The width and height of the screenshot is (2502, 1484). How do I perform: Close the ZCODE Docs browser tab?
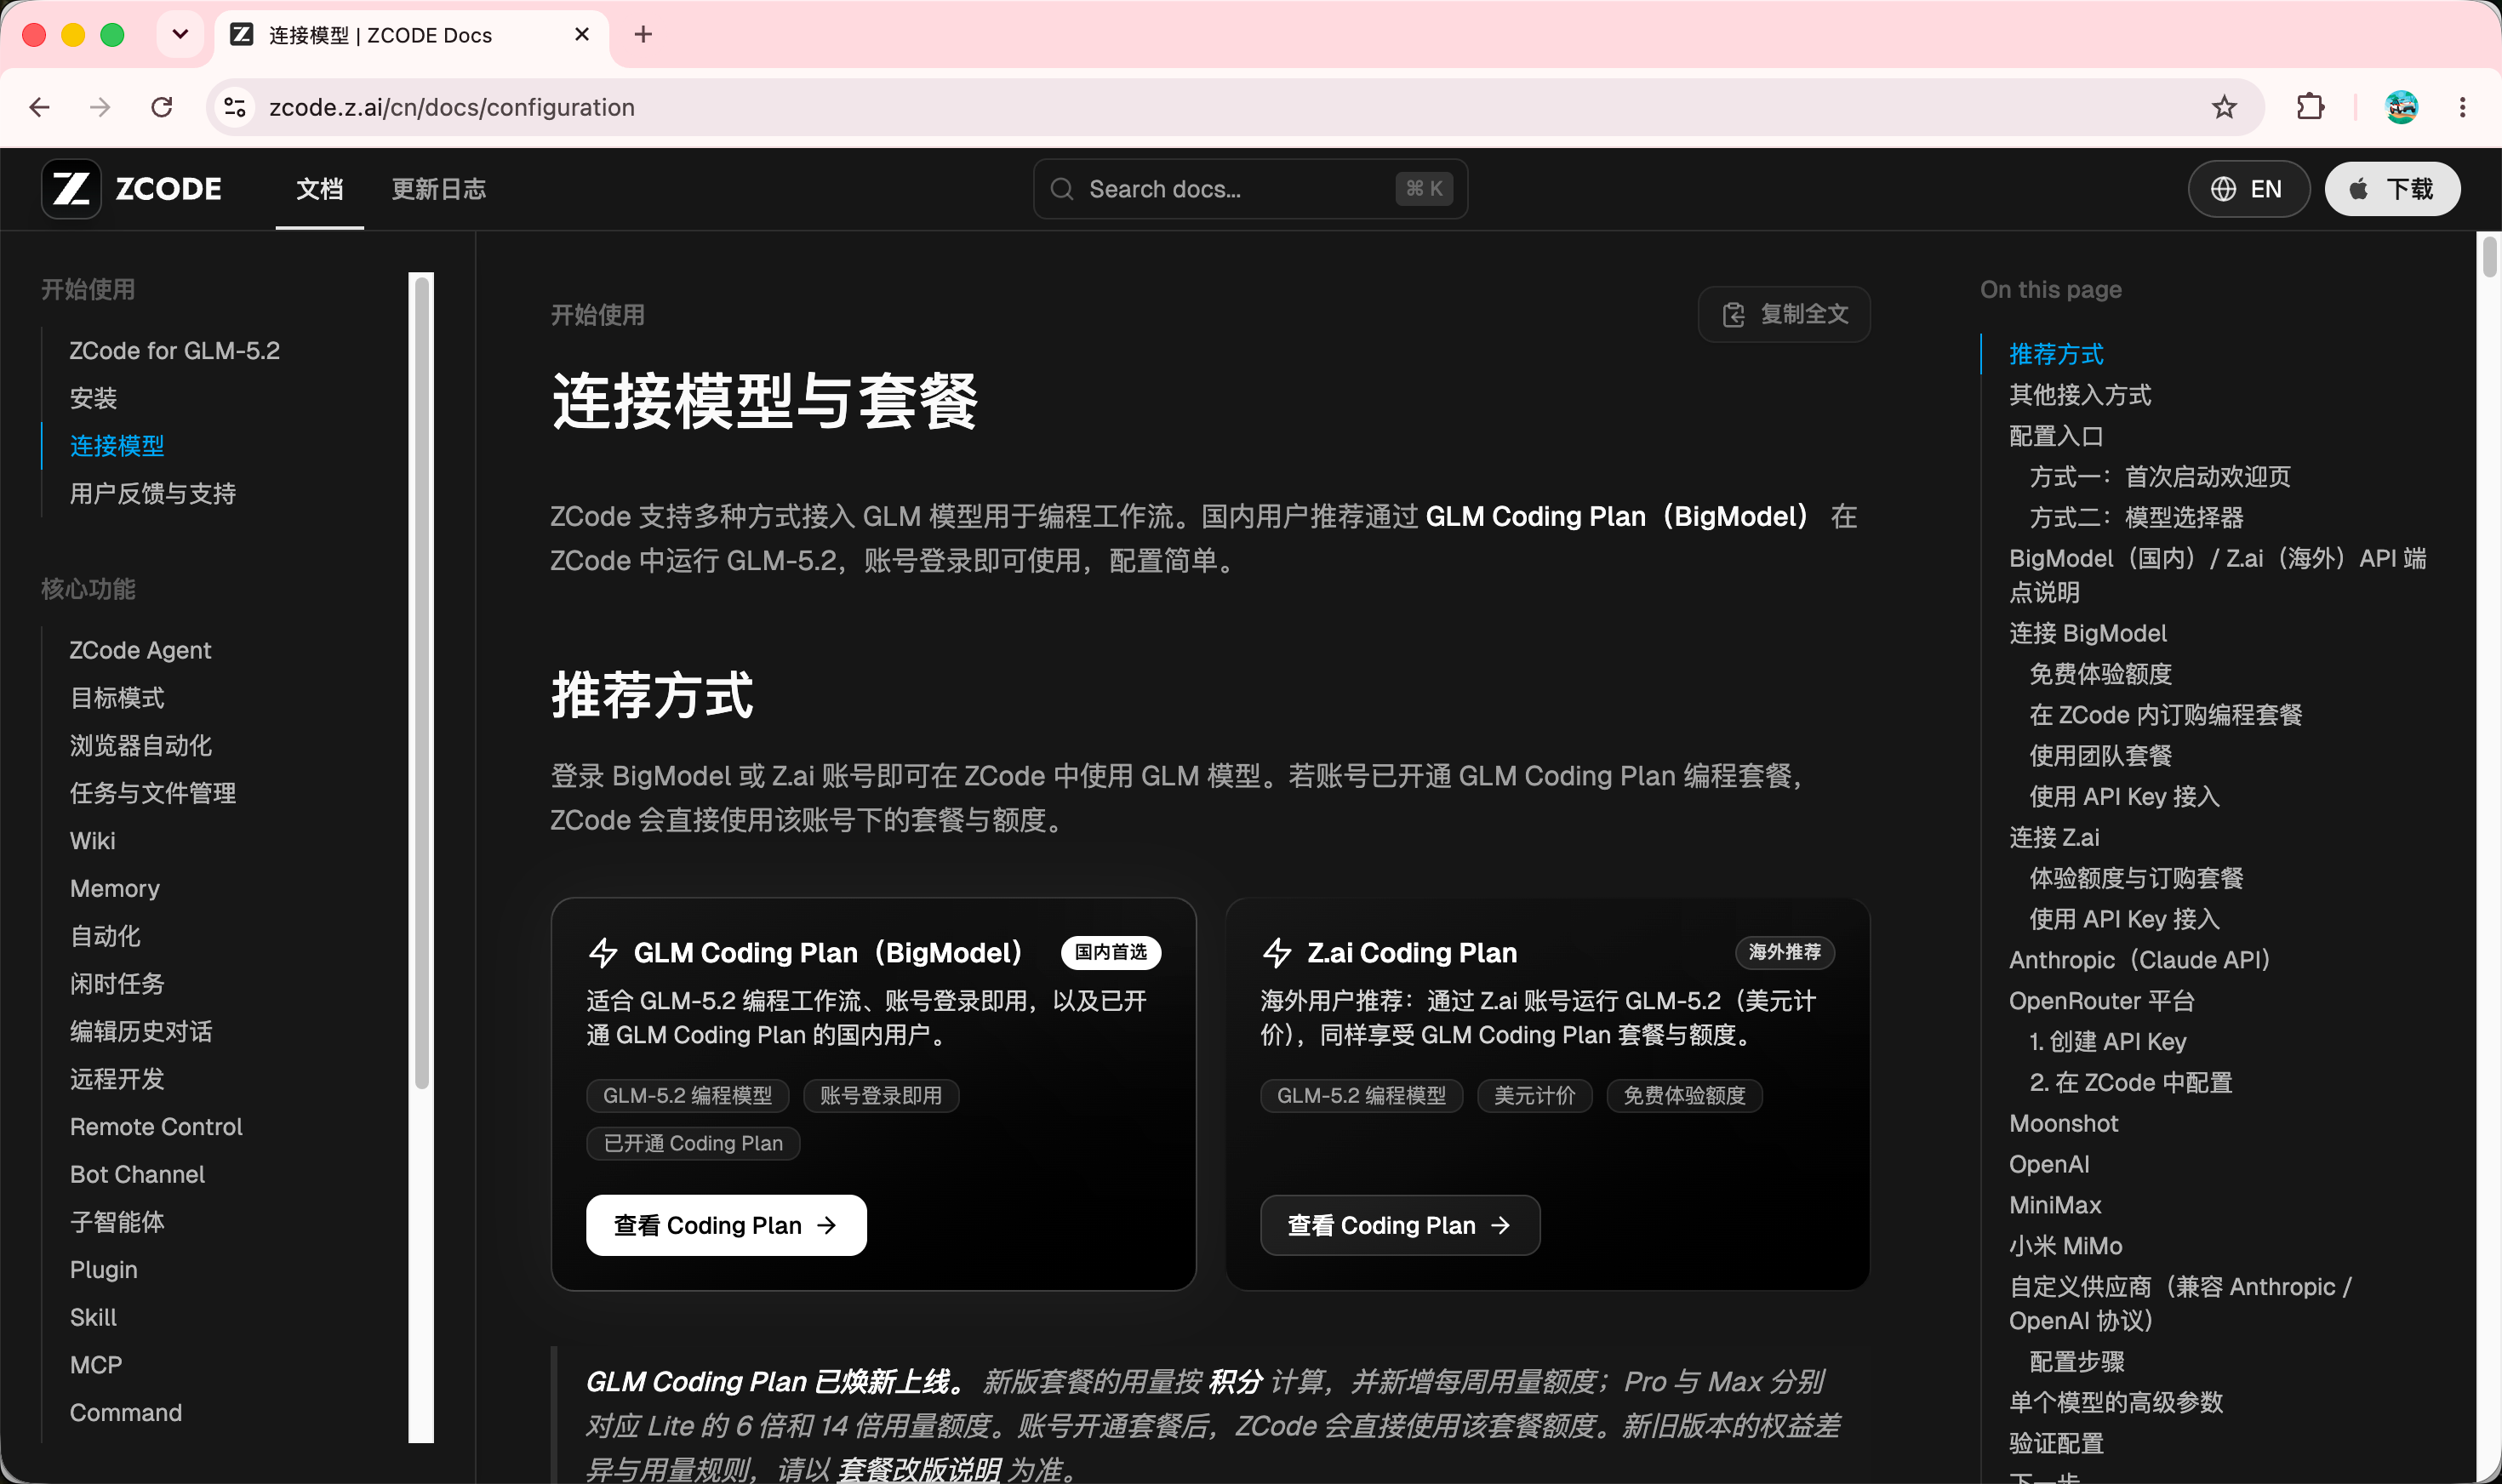pyautogui.click(x=582, y=35)
